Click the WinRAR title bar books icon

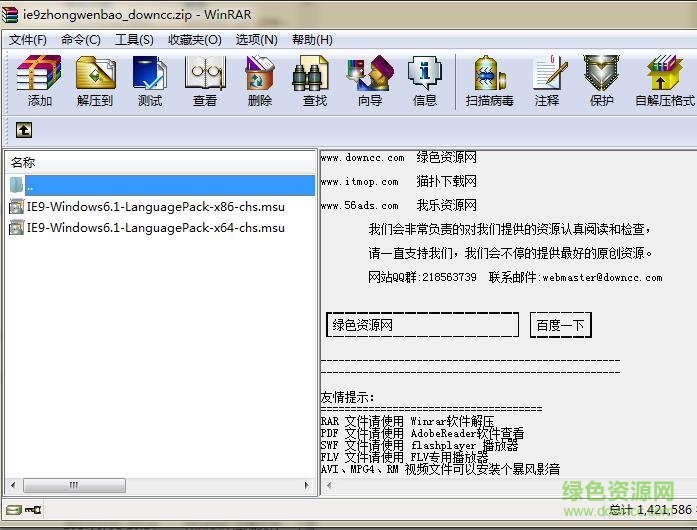[10, 14]
